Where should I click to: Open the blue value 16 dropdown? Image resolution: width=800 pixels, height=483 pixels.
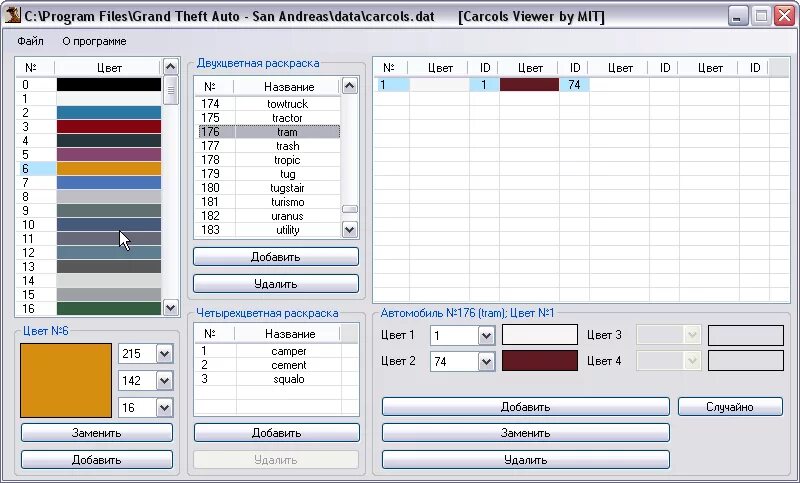(164, 408)
